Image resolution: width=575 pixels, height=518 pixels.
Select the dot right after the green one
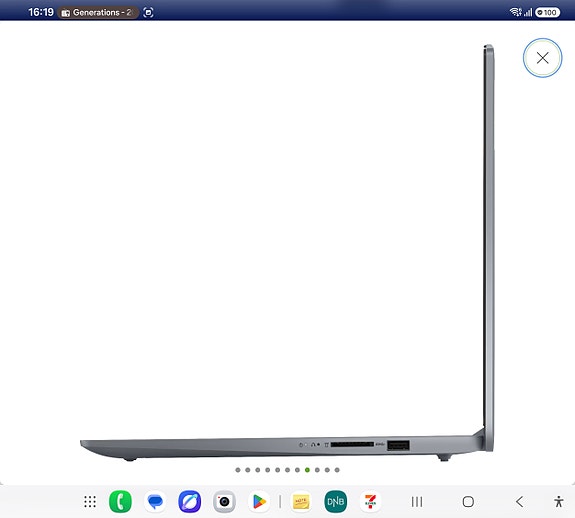coord(317,470)
